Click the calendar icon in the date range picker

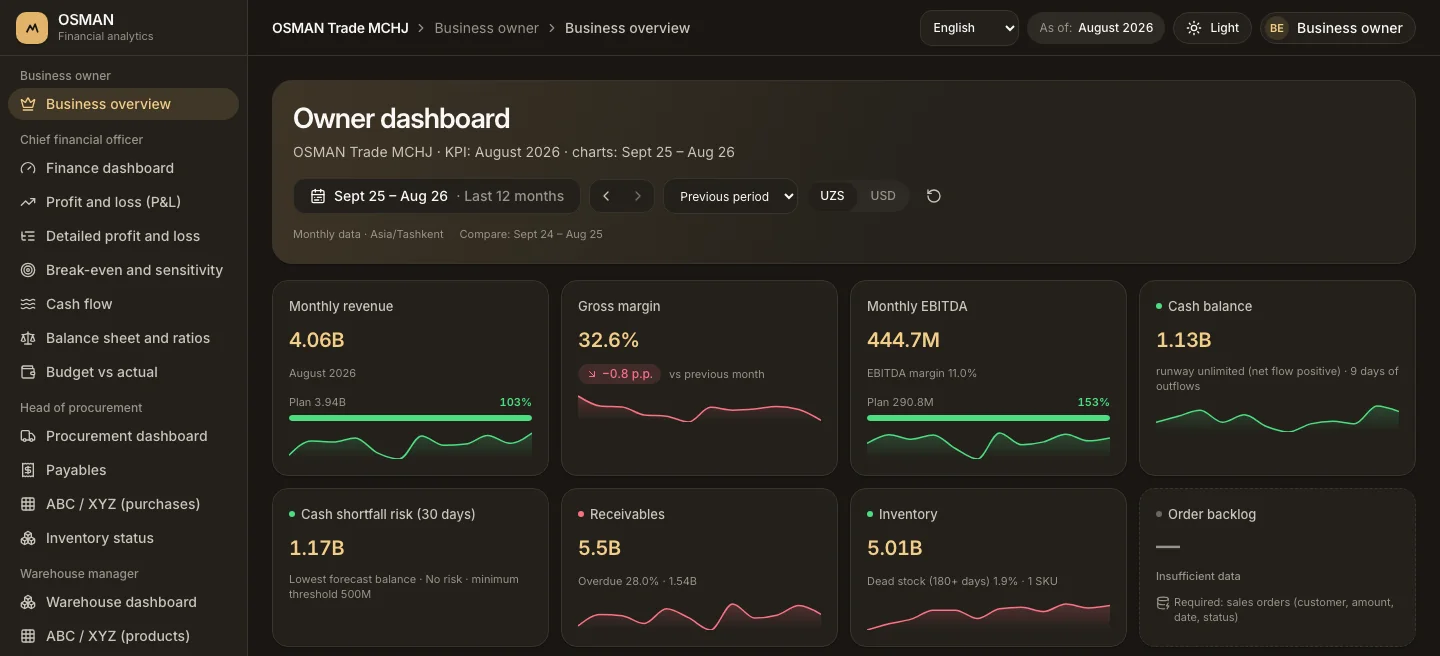point(318,196)
